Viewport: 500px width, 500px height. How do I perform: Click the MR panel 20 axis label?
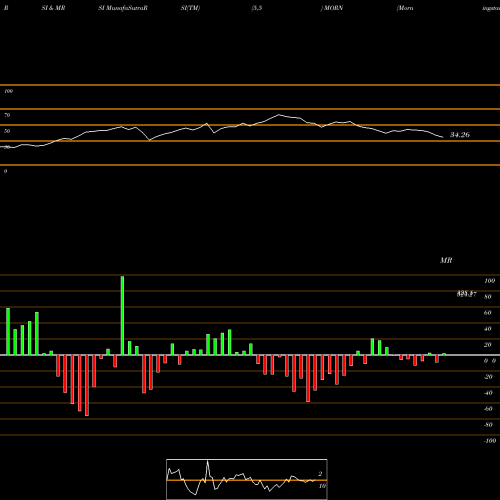488,345
